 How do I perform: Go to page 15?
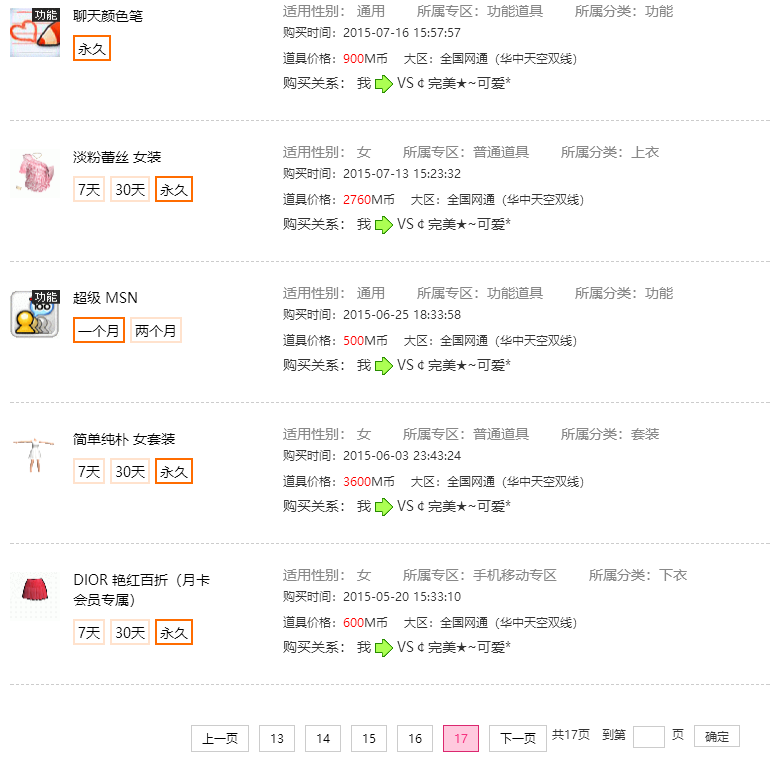click(x=369, y=738)
